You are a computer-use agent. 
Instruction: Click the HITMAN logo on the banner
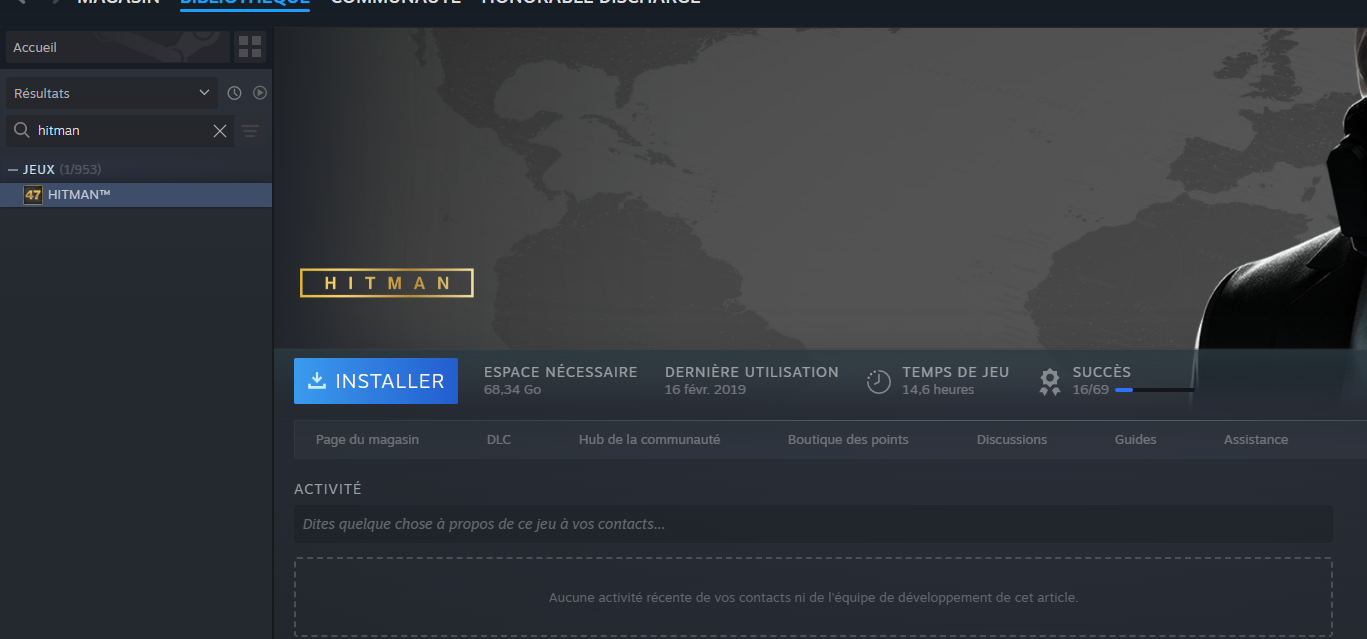(x=387, y=283)
